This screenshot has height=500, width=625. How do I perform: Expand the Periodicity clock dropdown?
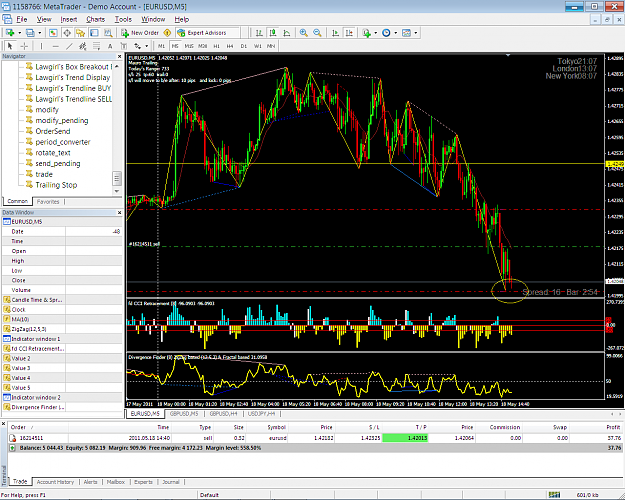[395, 33]
